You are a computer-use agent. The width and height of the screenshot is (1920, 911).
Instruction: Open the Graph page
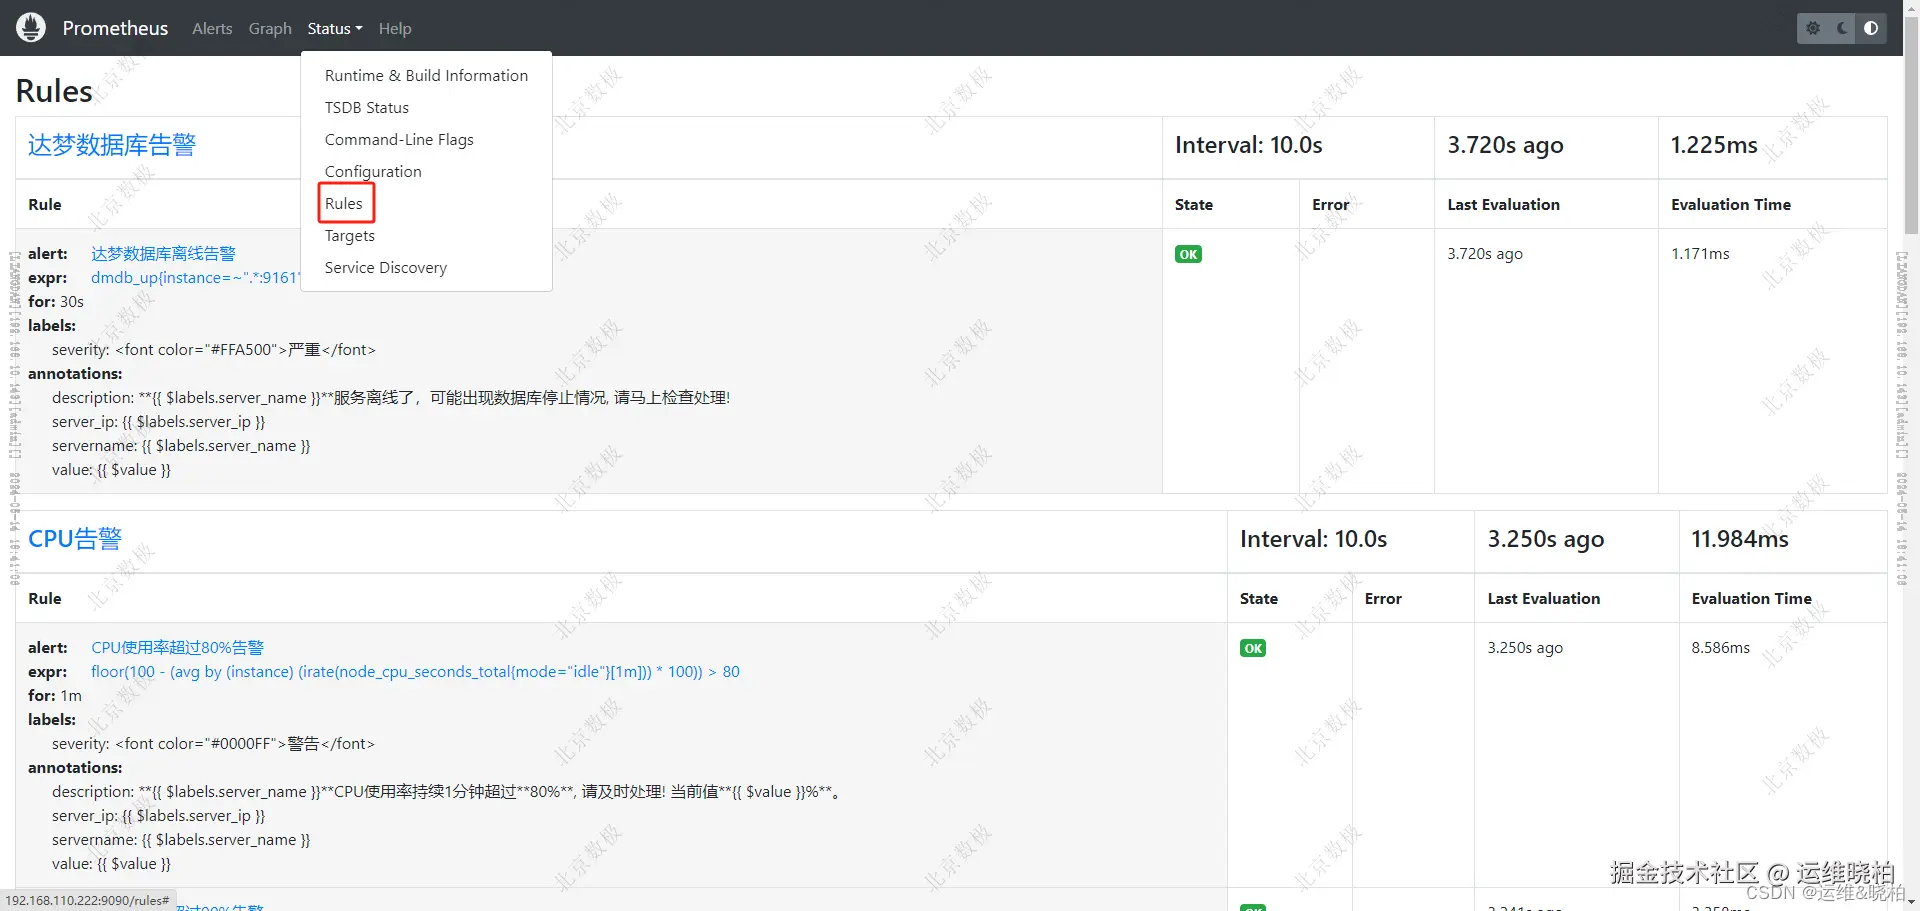coord(270,29)
